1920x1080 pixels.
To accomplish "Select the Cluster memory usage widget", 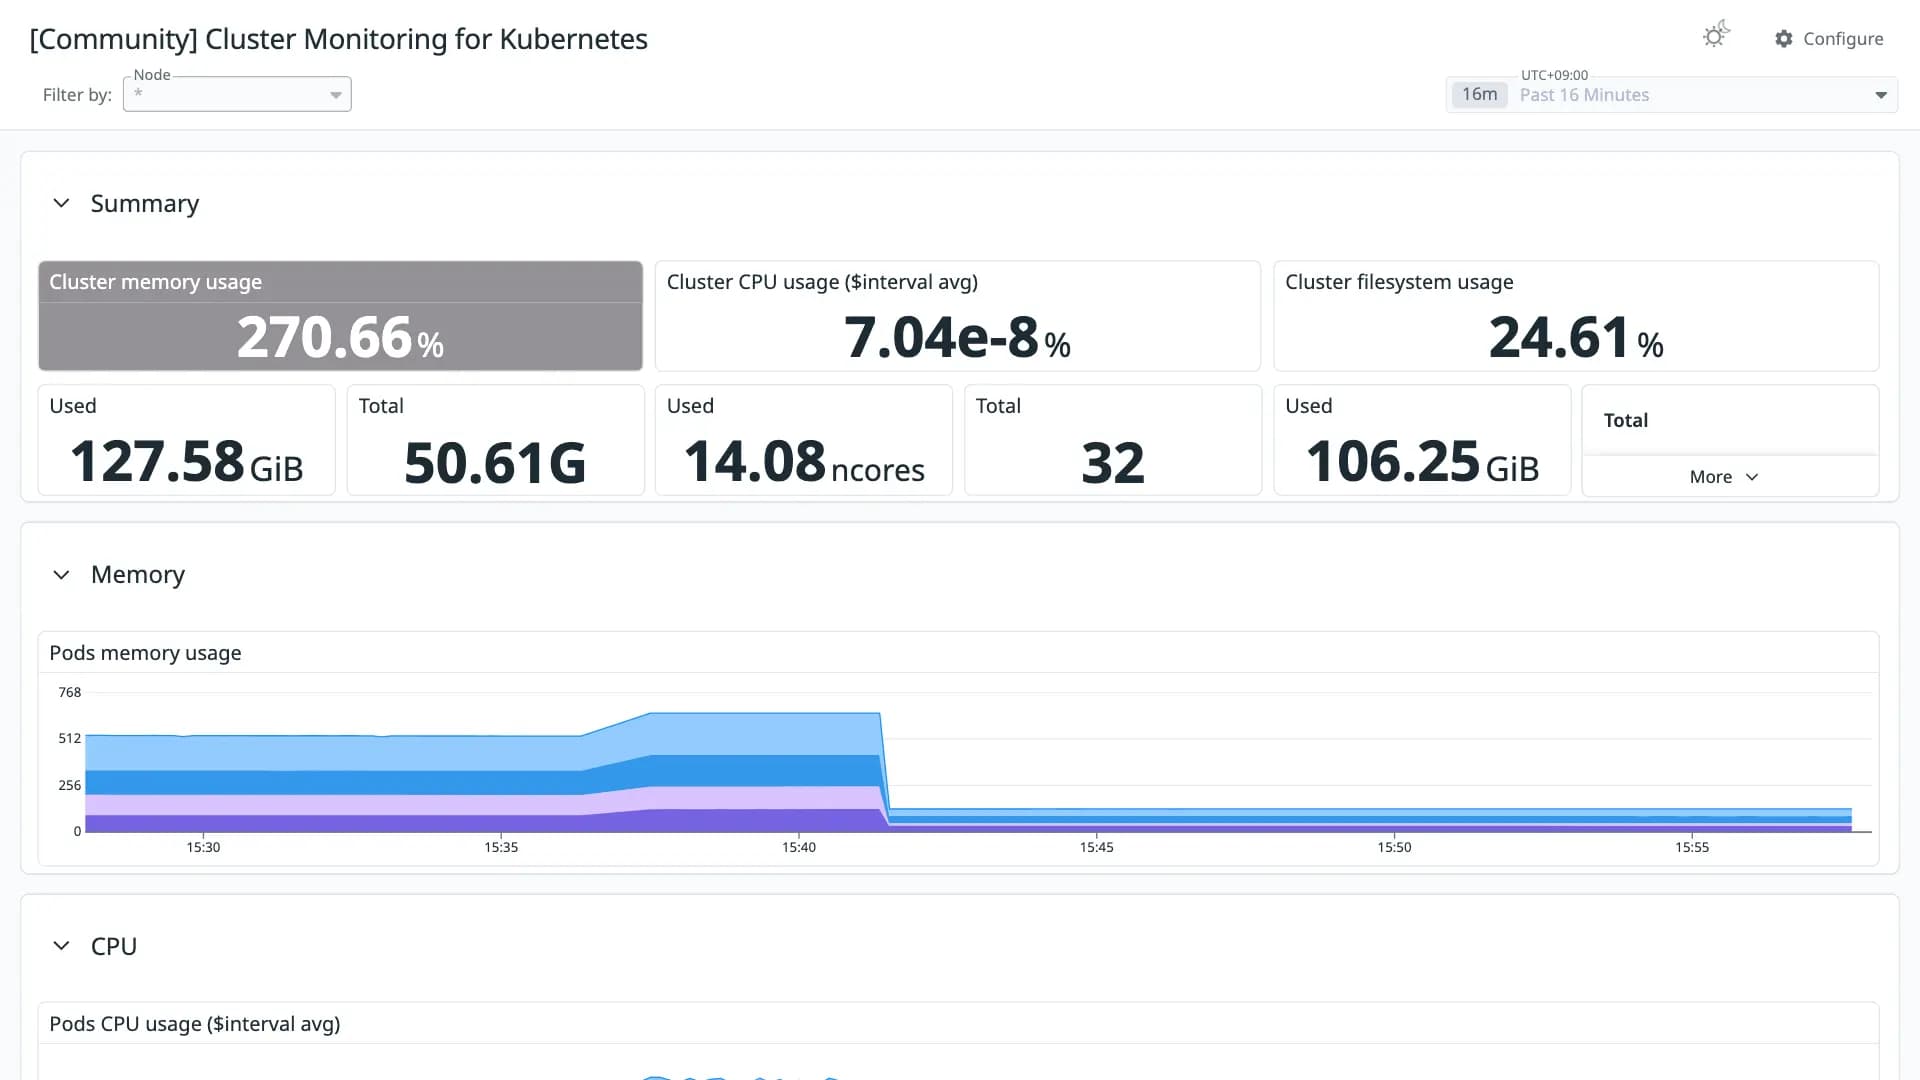I will 340,316.
